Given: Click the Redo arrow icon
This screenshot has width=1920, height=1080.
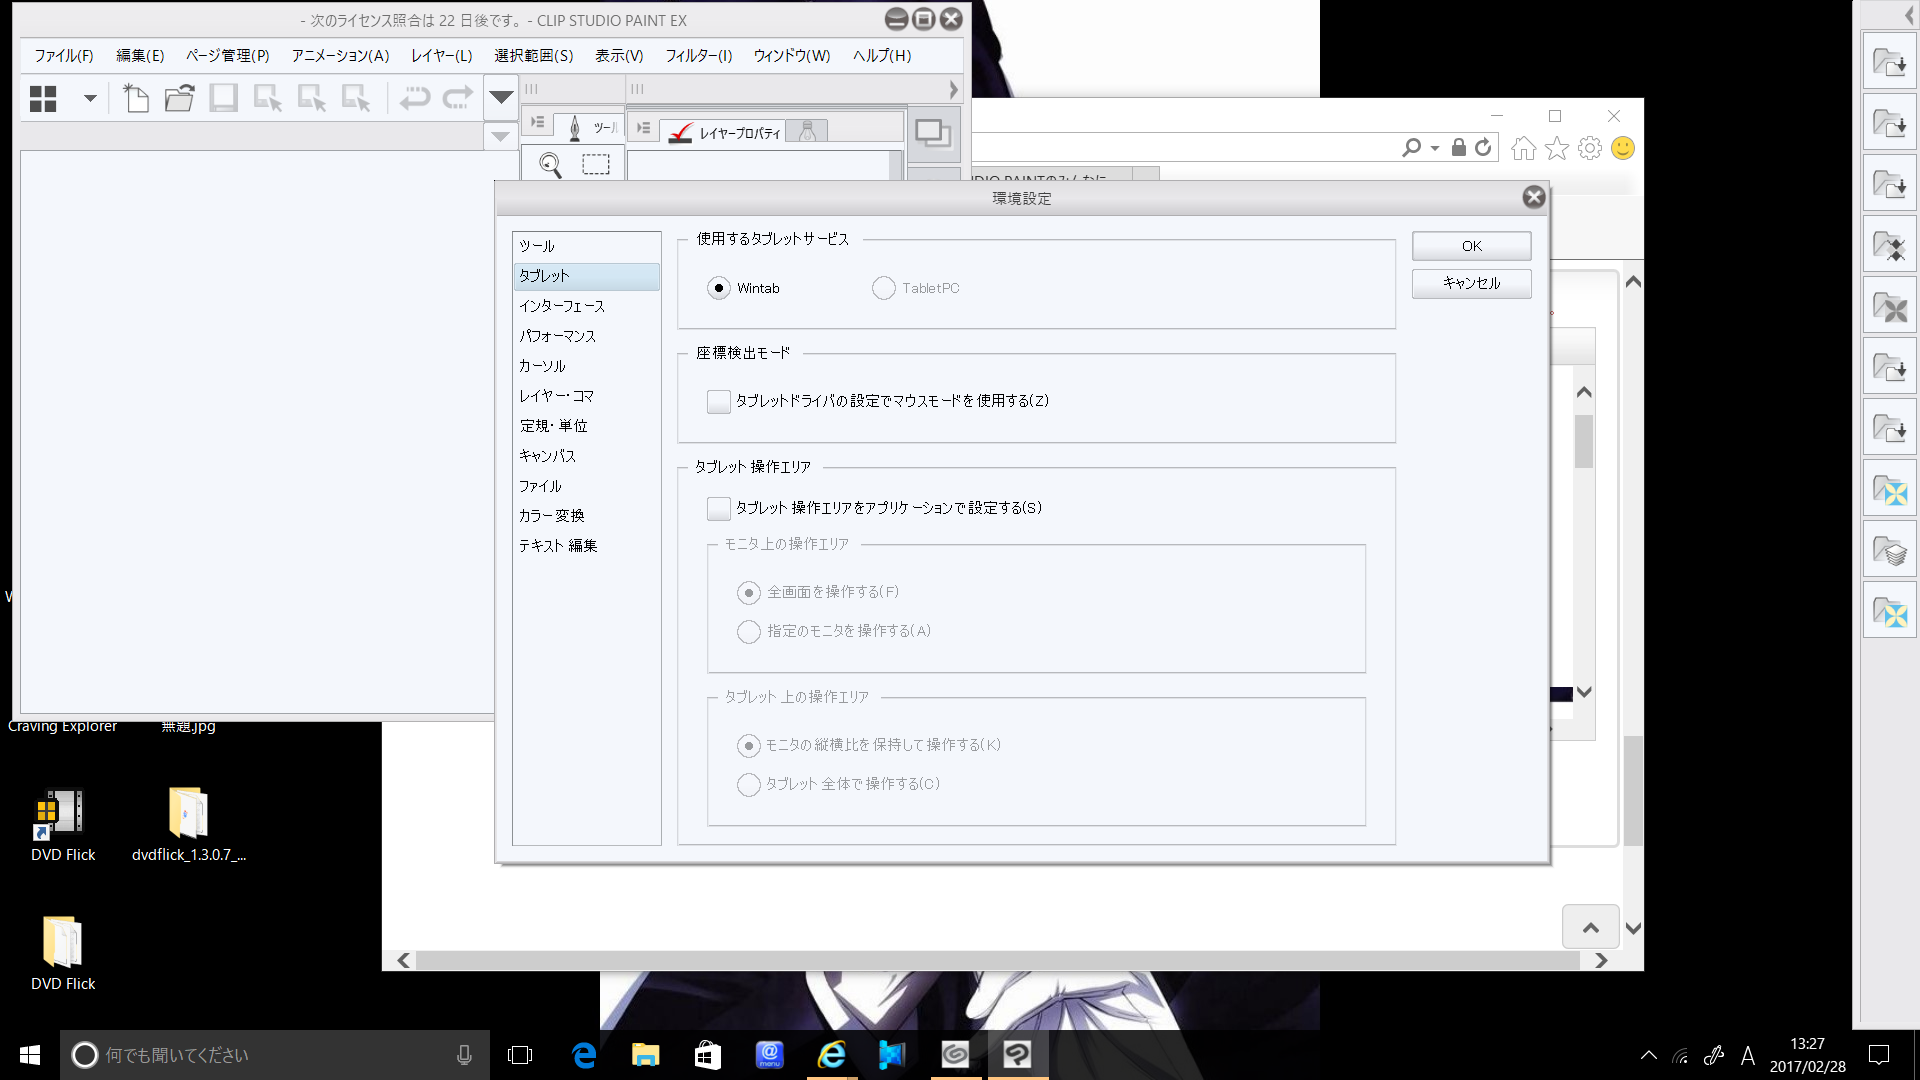Looking at the screenshot, I should click(x=458, y=98).
